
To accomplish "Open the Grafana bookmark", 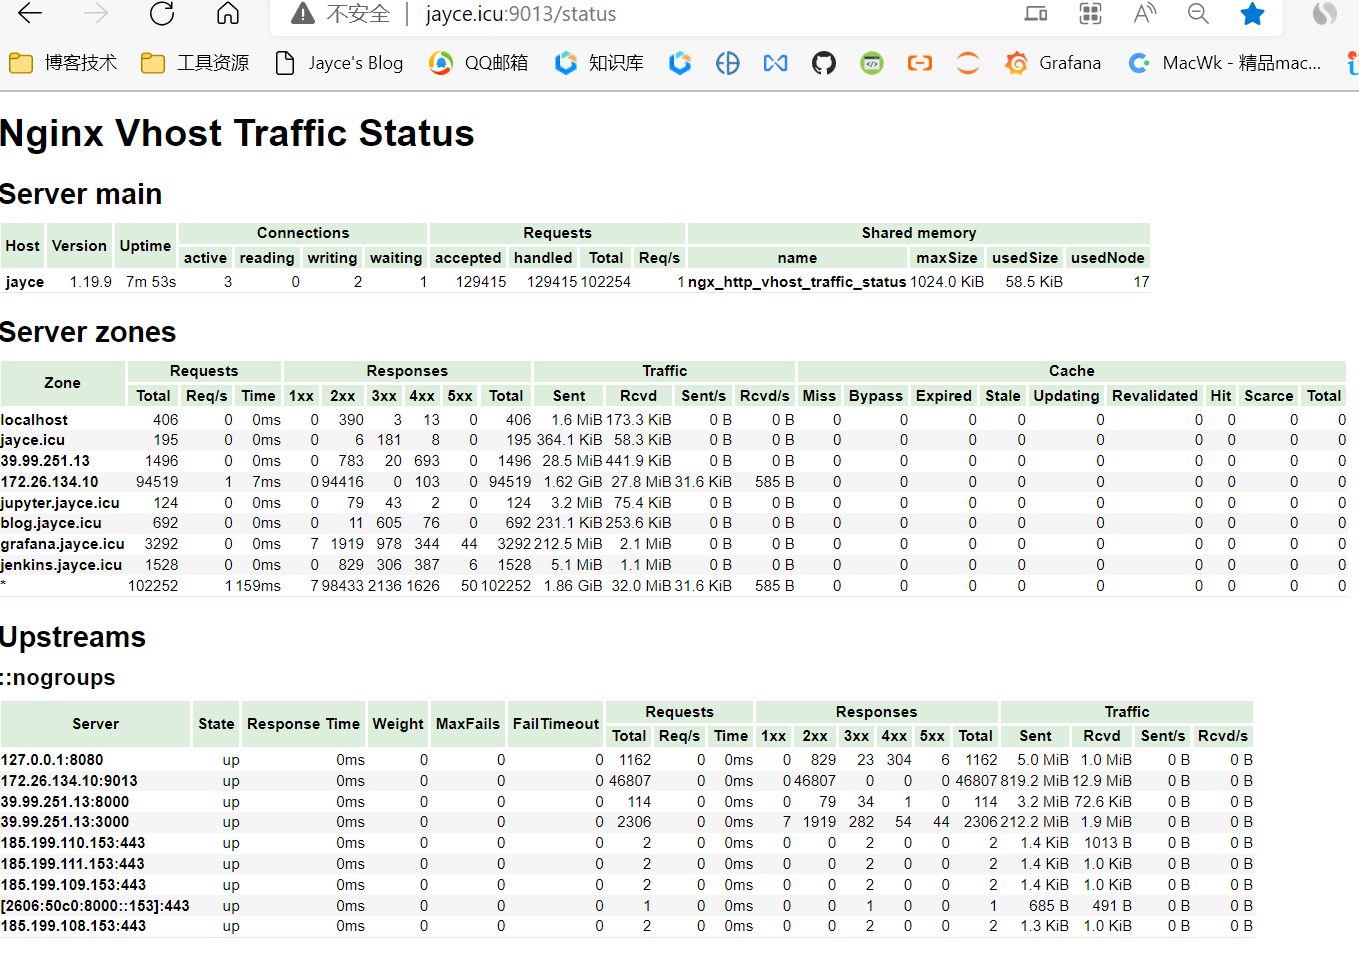I will (x=1053, y=62).
